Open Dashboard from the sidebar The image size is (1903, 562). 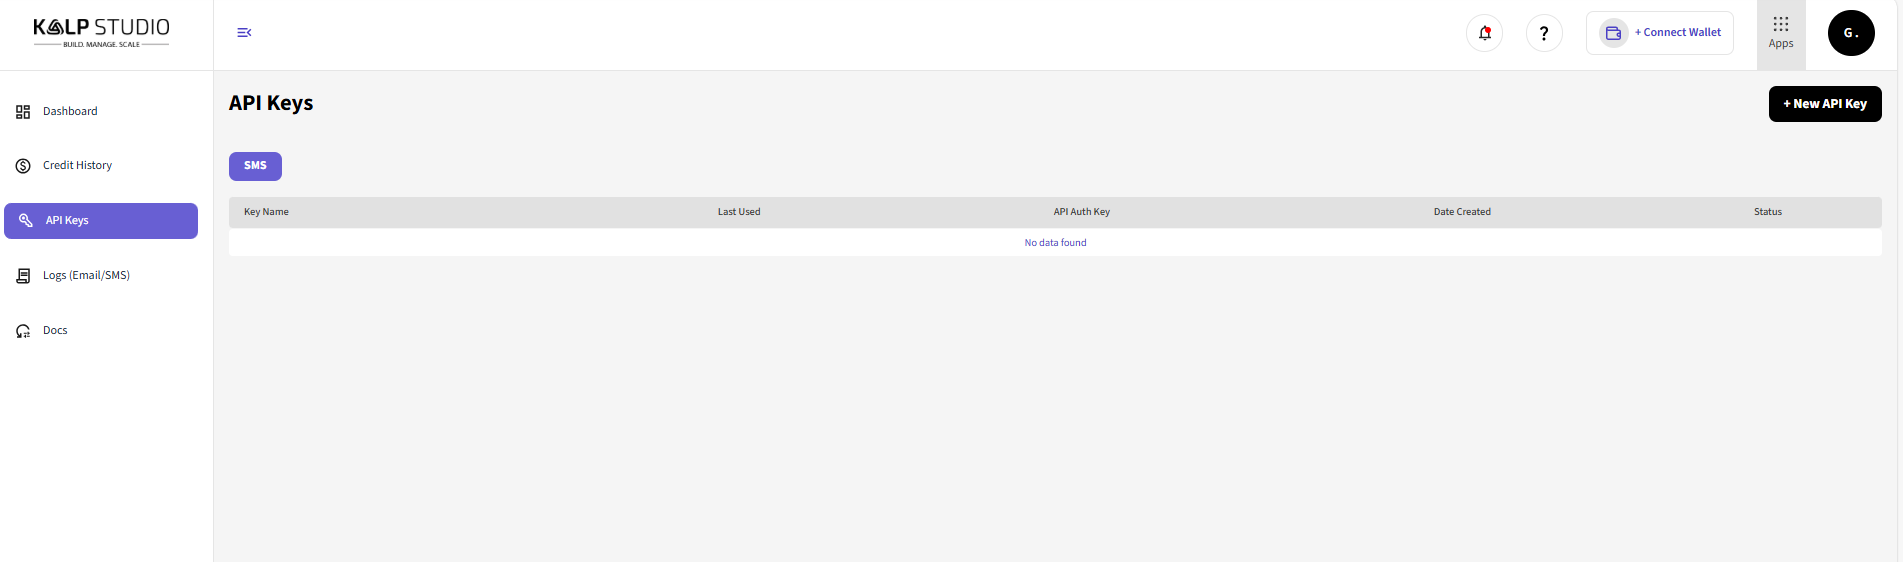coord(70,111)
